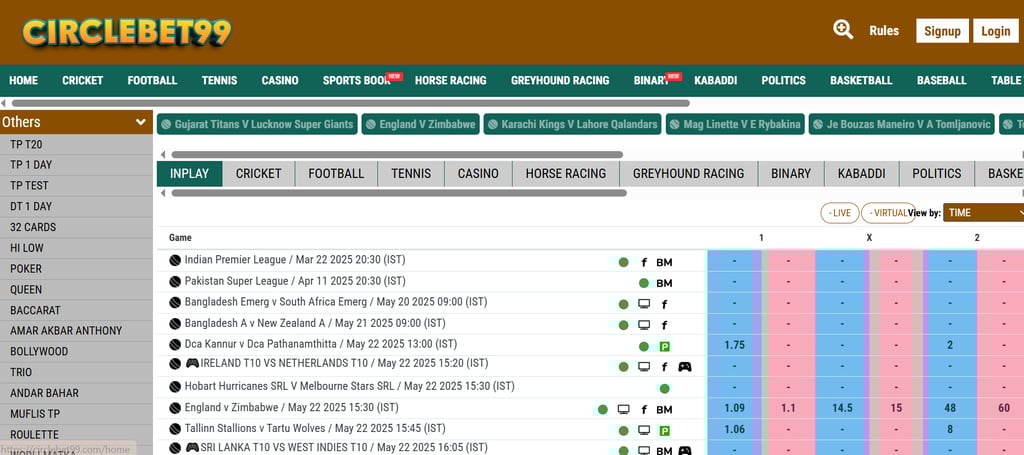
Task: Click the cricket ball icon beside Indian Premier League
Action: click(x=174, y=260)
